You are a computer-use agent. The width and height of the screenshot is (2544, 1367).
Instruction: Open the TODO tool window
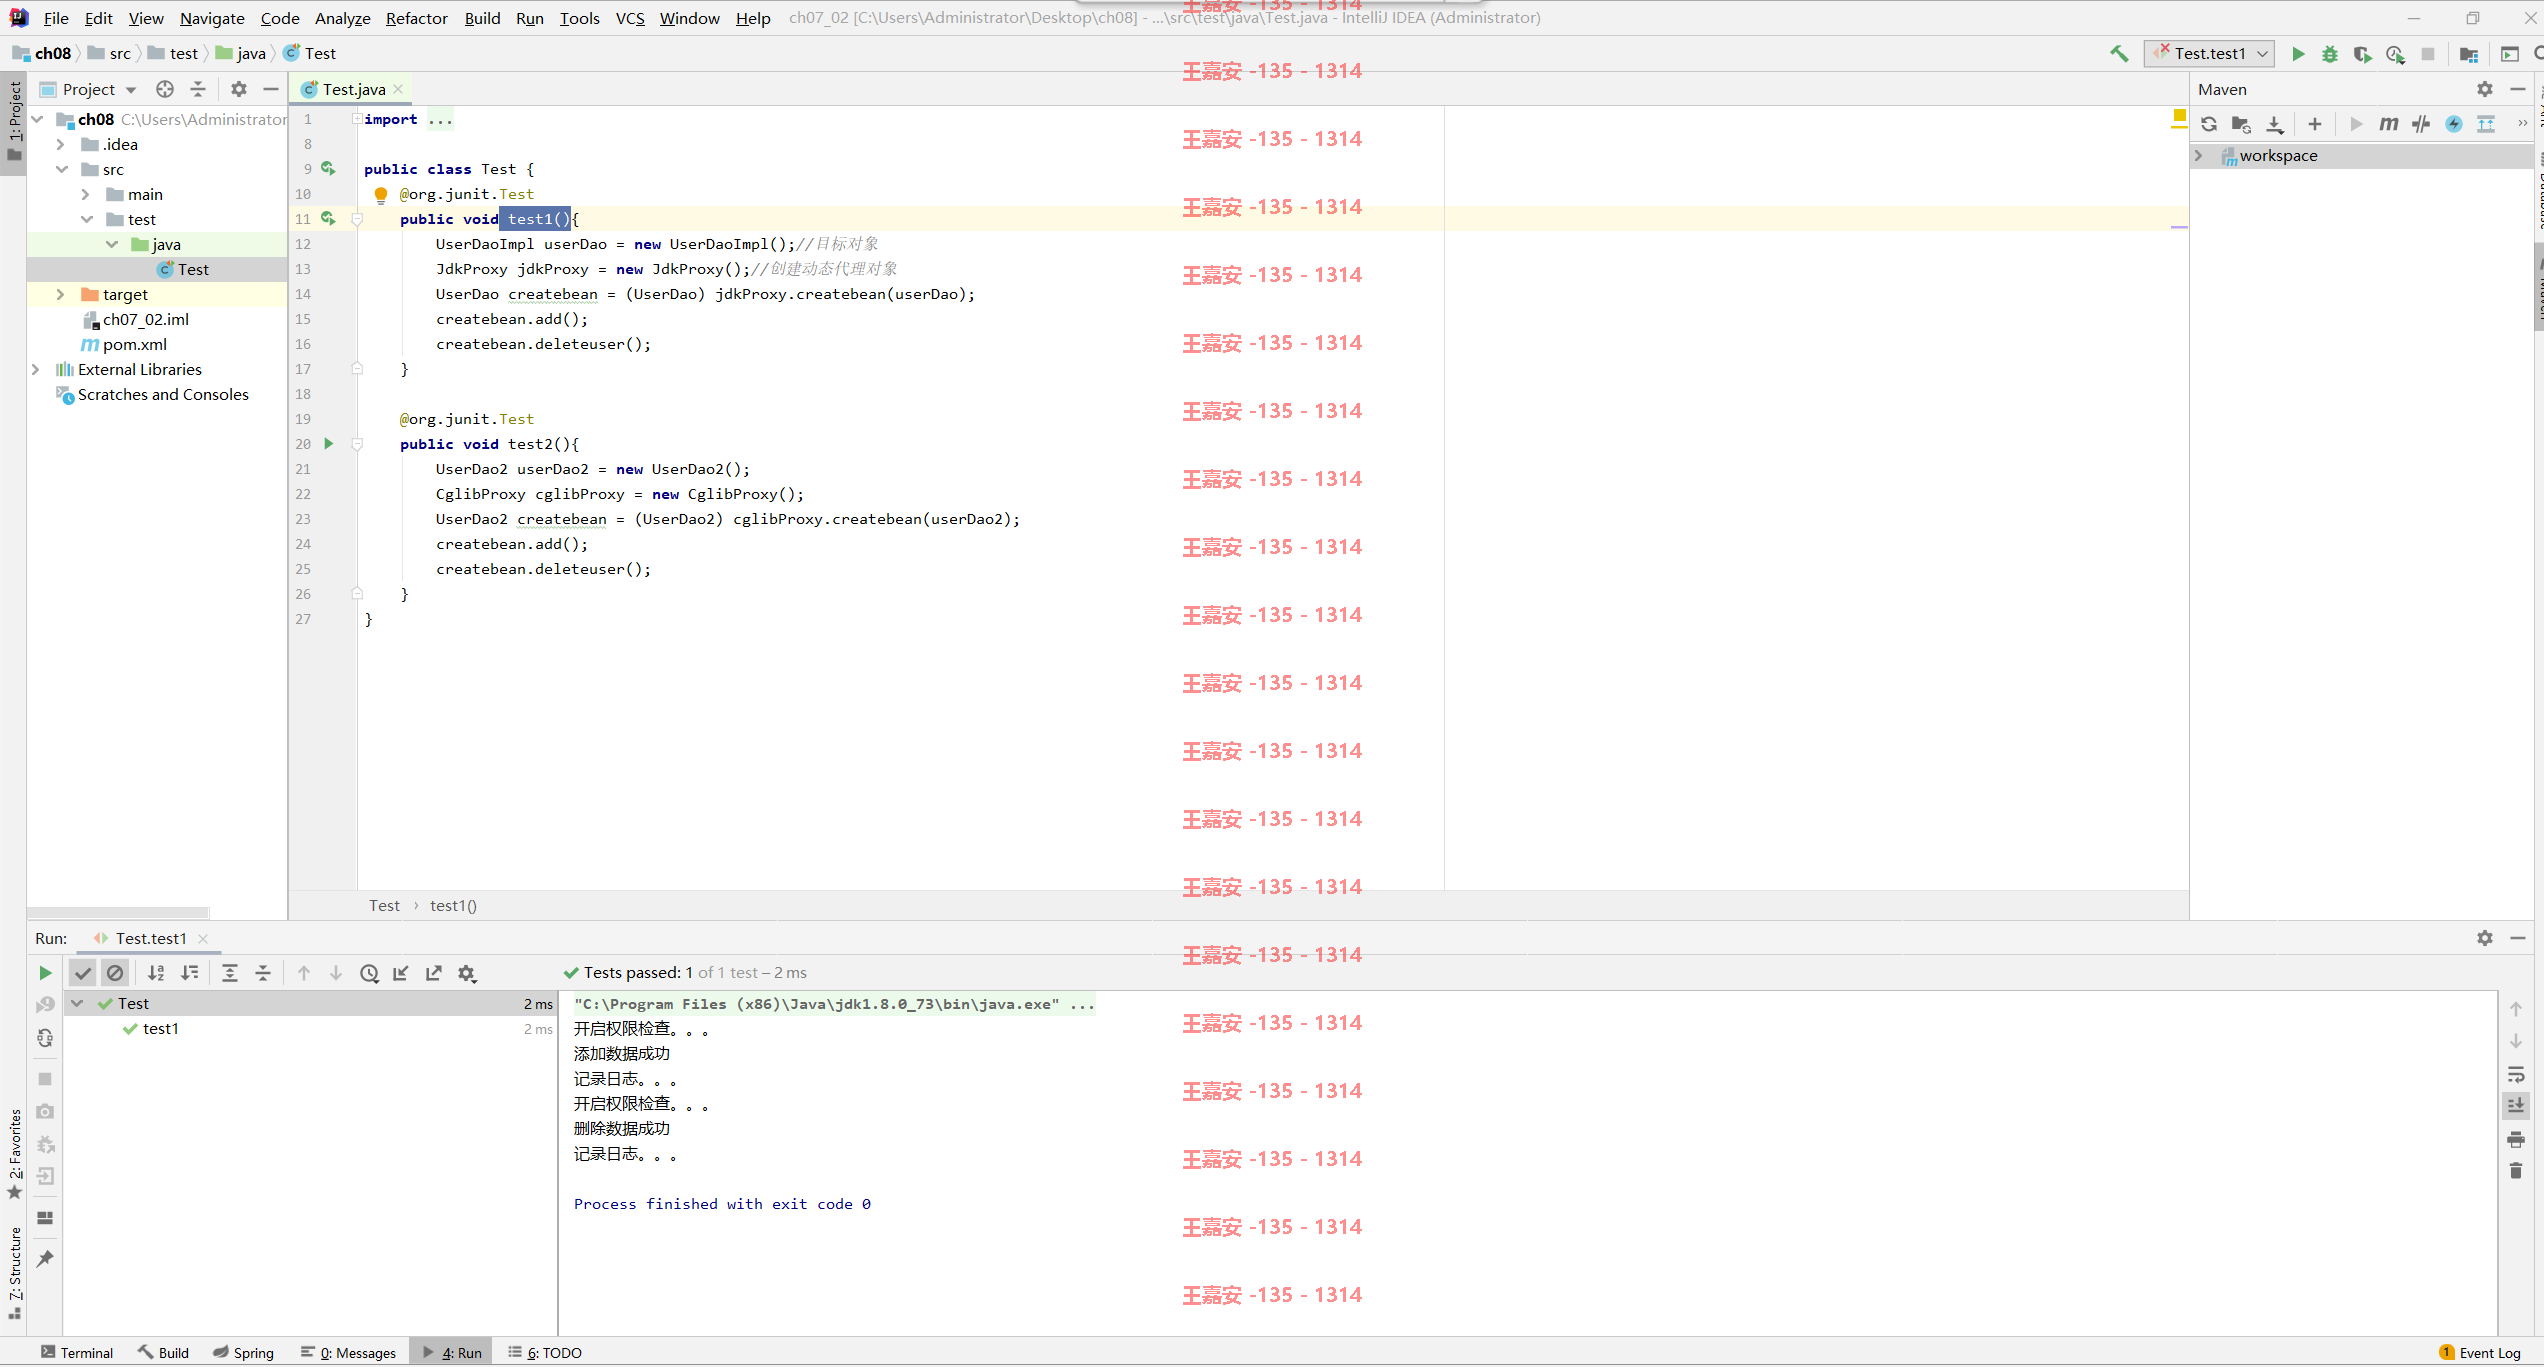click(544, 1352)
